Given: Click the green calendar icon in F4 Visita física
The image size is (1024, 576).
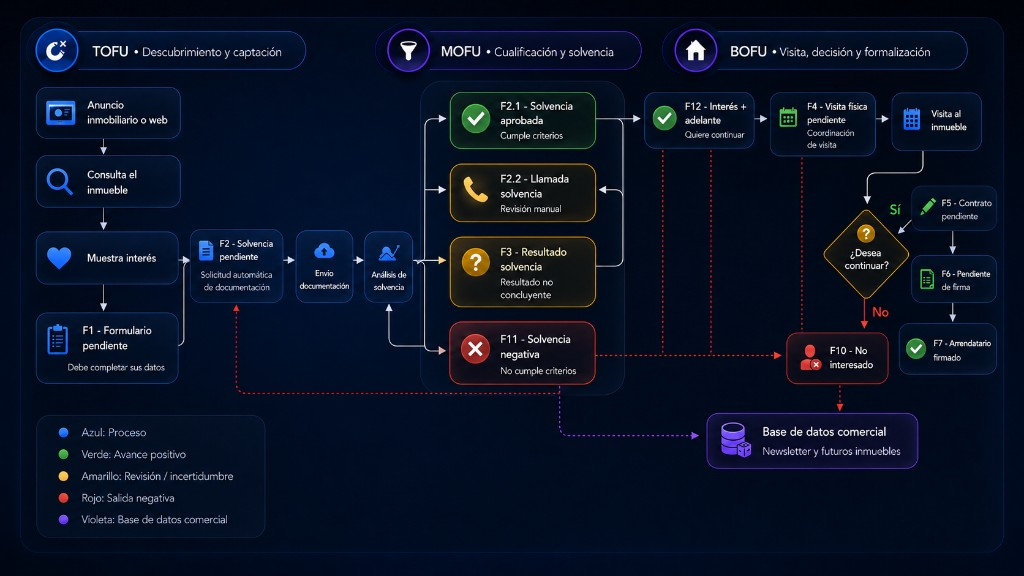Looking at the screenshot, I should (x=788, y=118).
